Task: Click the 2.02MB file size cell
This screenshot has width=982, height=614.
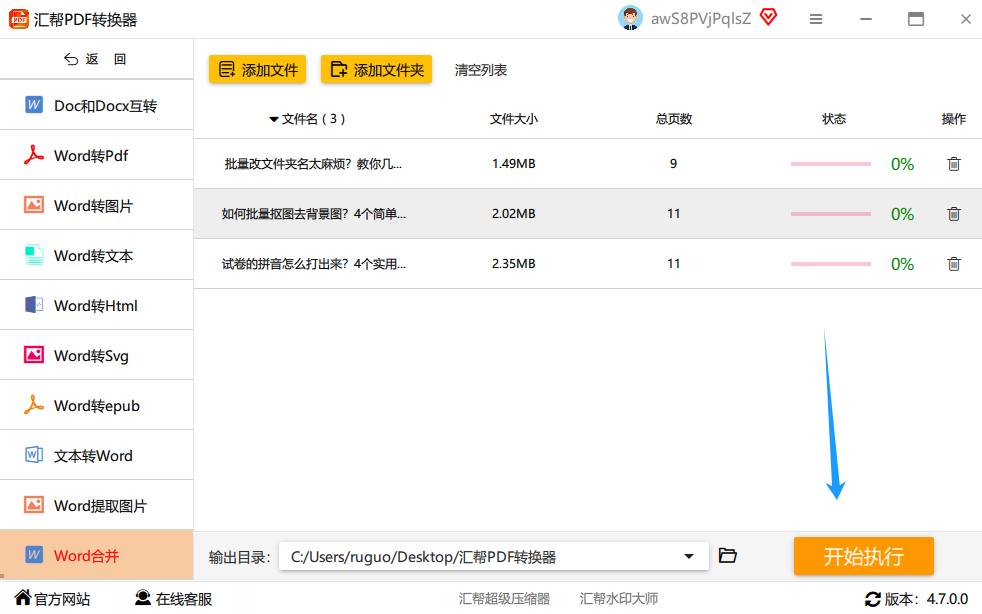Action: (x=514, y=214)
